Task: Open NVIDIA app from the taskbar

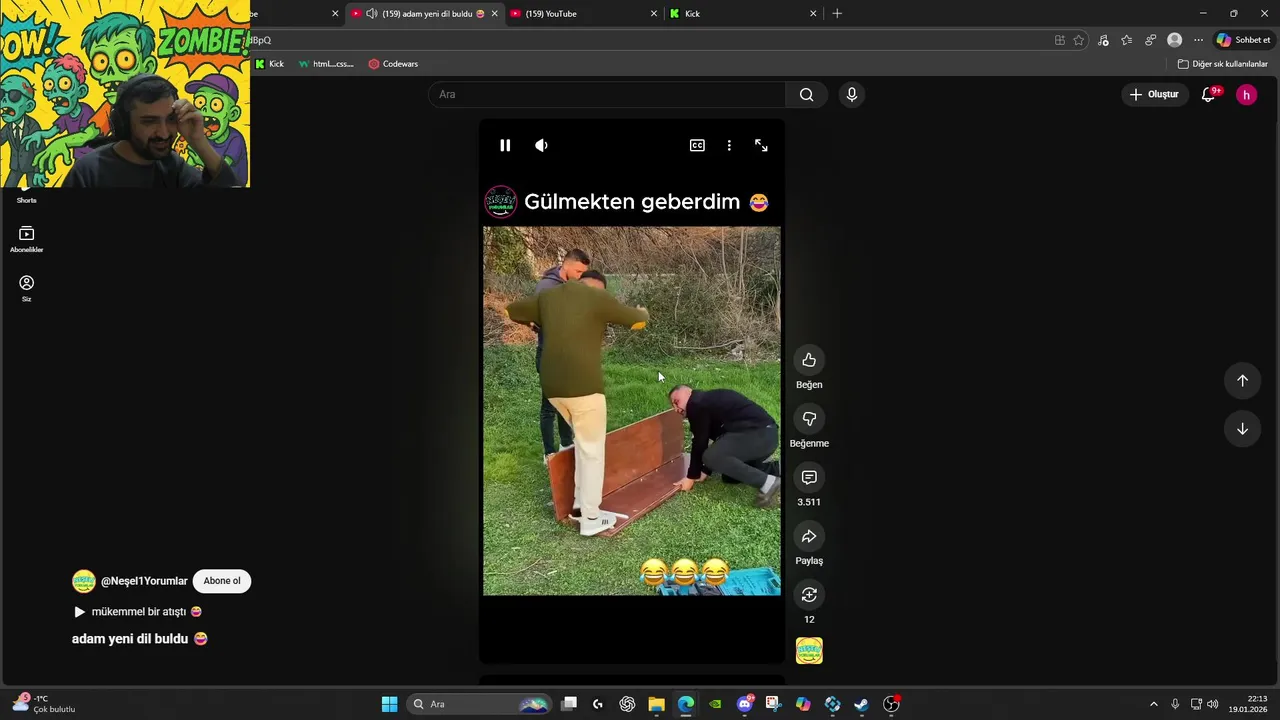Action: 715,704
